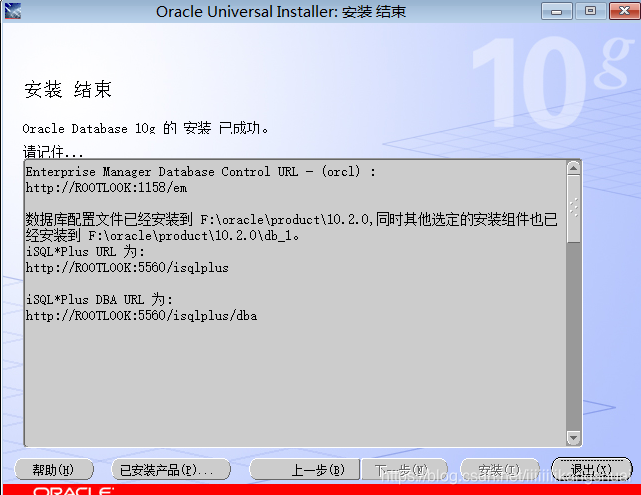Image resolution: width=641 pixels, height=495 pixels.
Task: Click the scrollbar down arrow
Action: [x=574, y=438]
